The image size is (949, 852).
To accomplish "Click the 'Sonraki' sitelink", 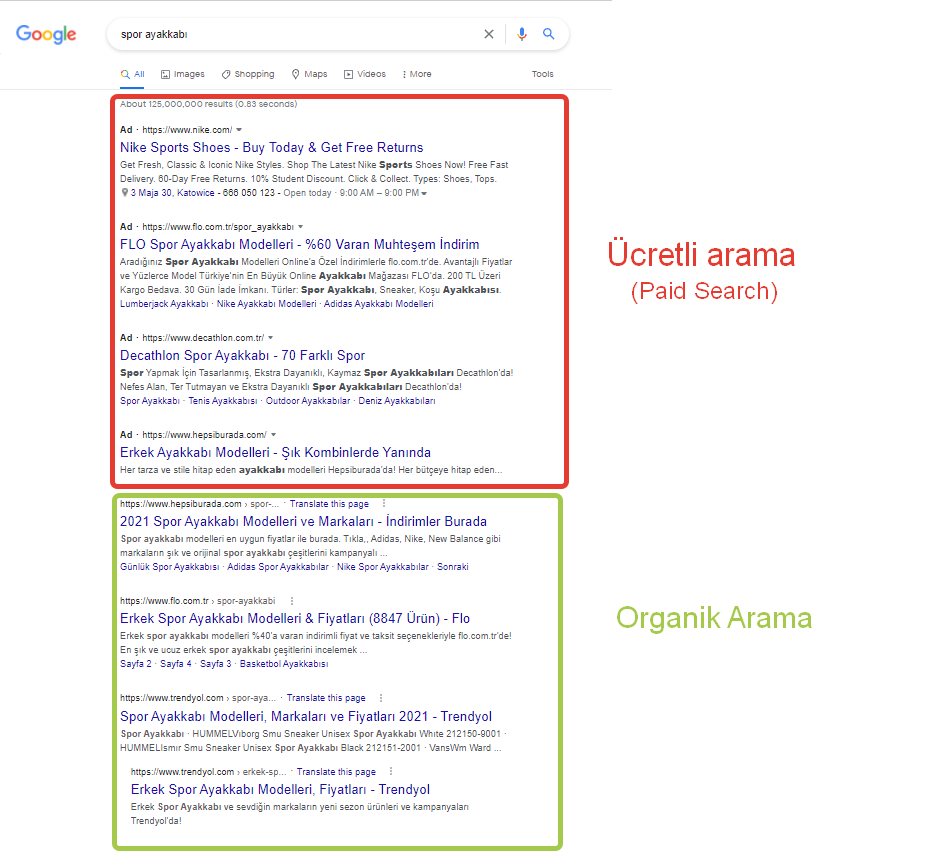I will click(453, 566).
